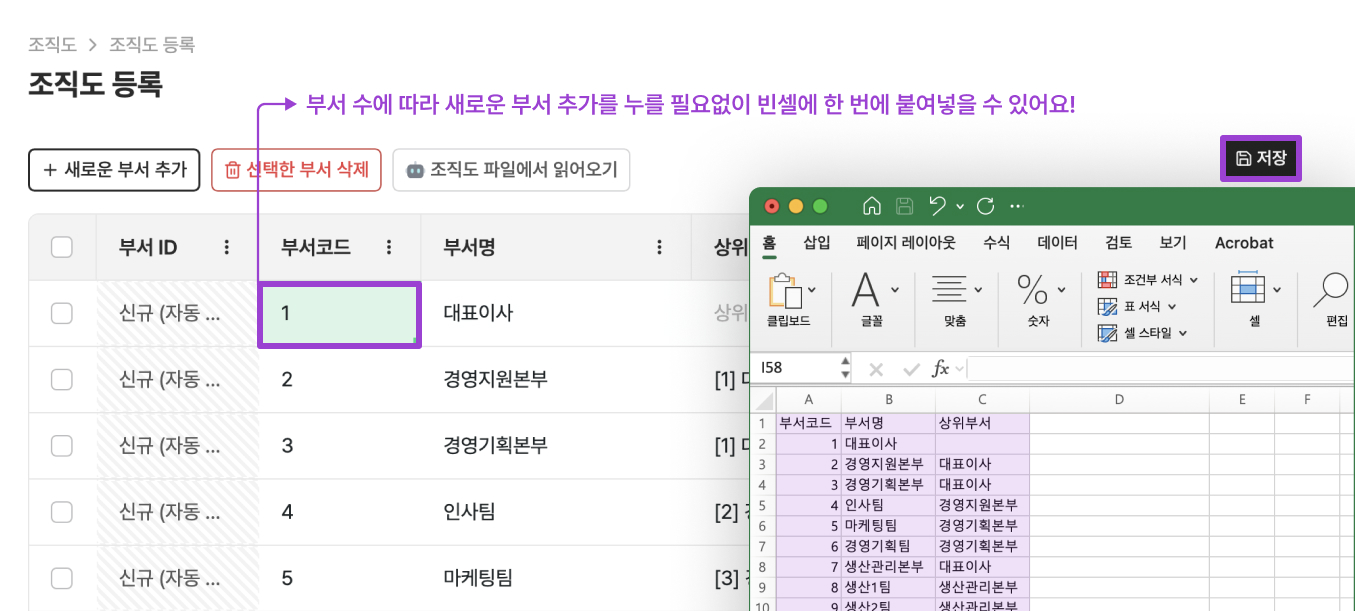The width and height of the screenshot is (1355, 611).
Task: Switch to the 데이터 ribbon tab
Action: 1056,242
